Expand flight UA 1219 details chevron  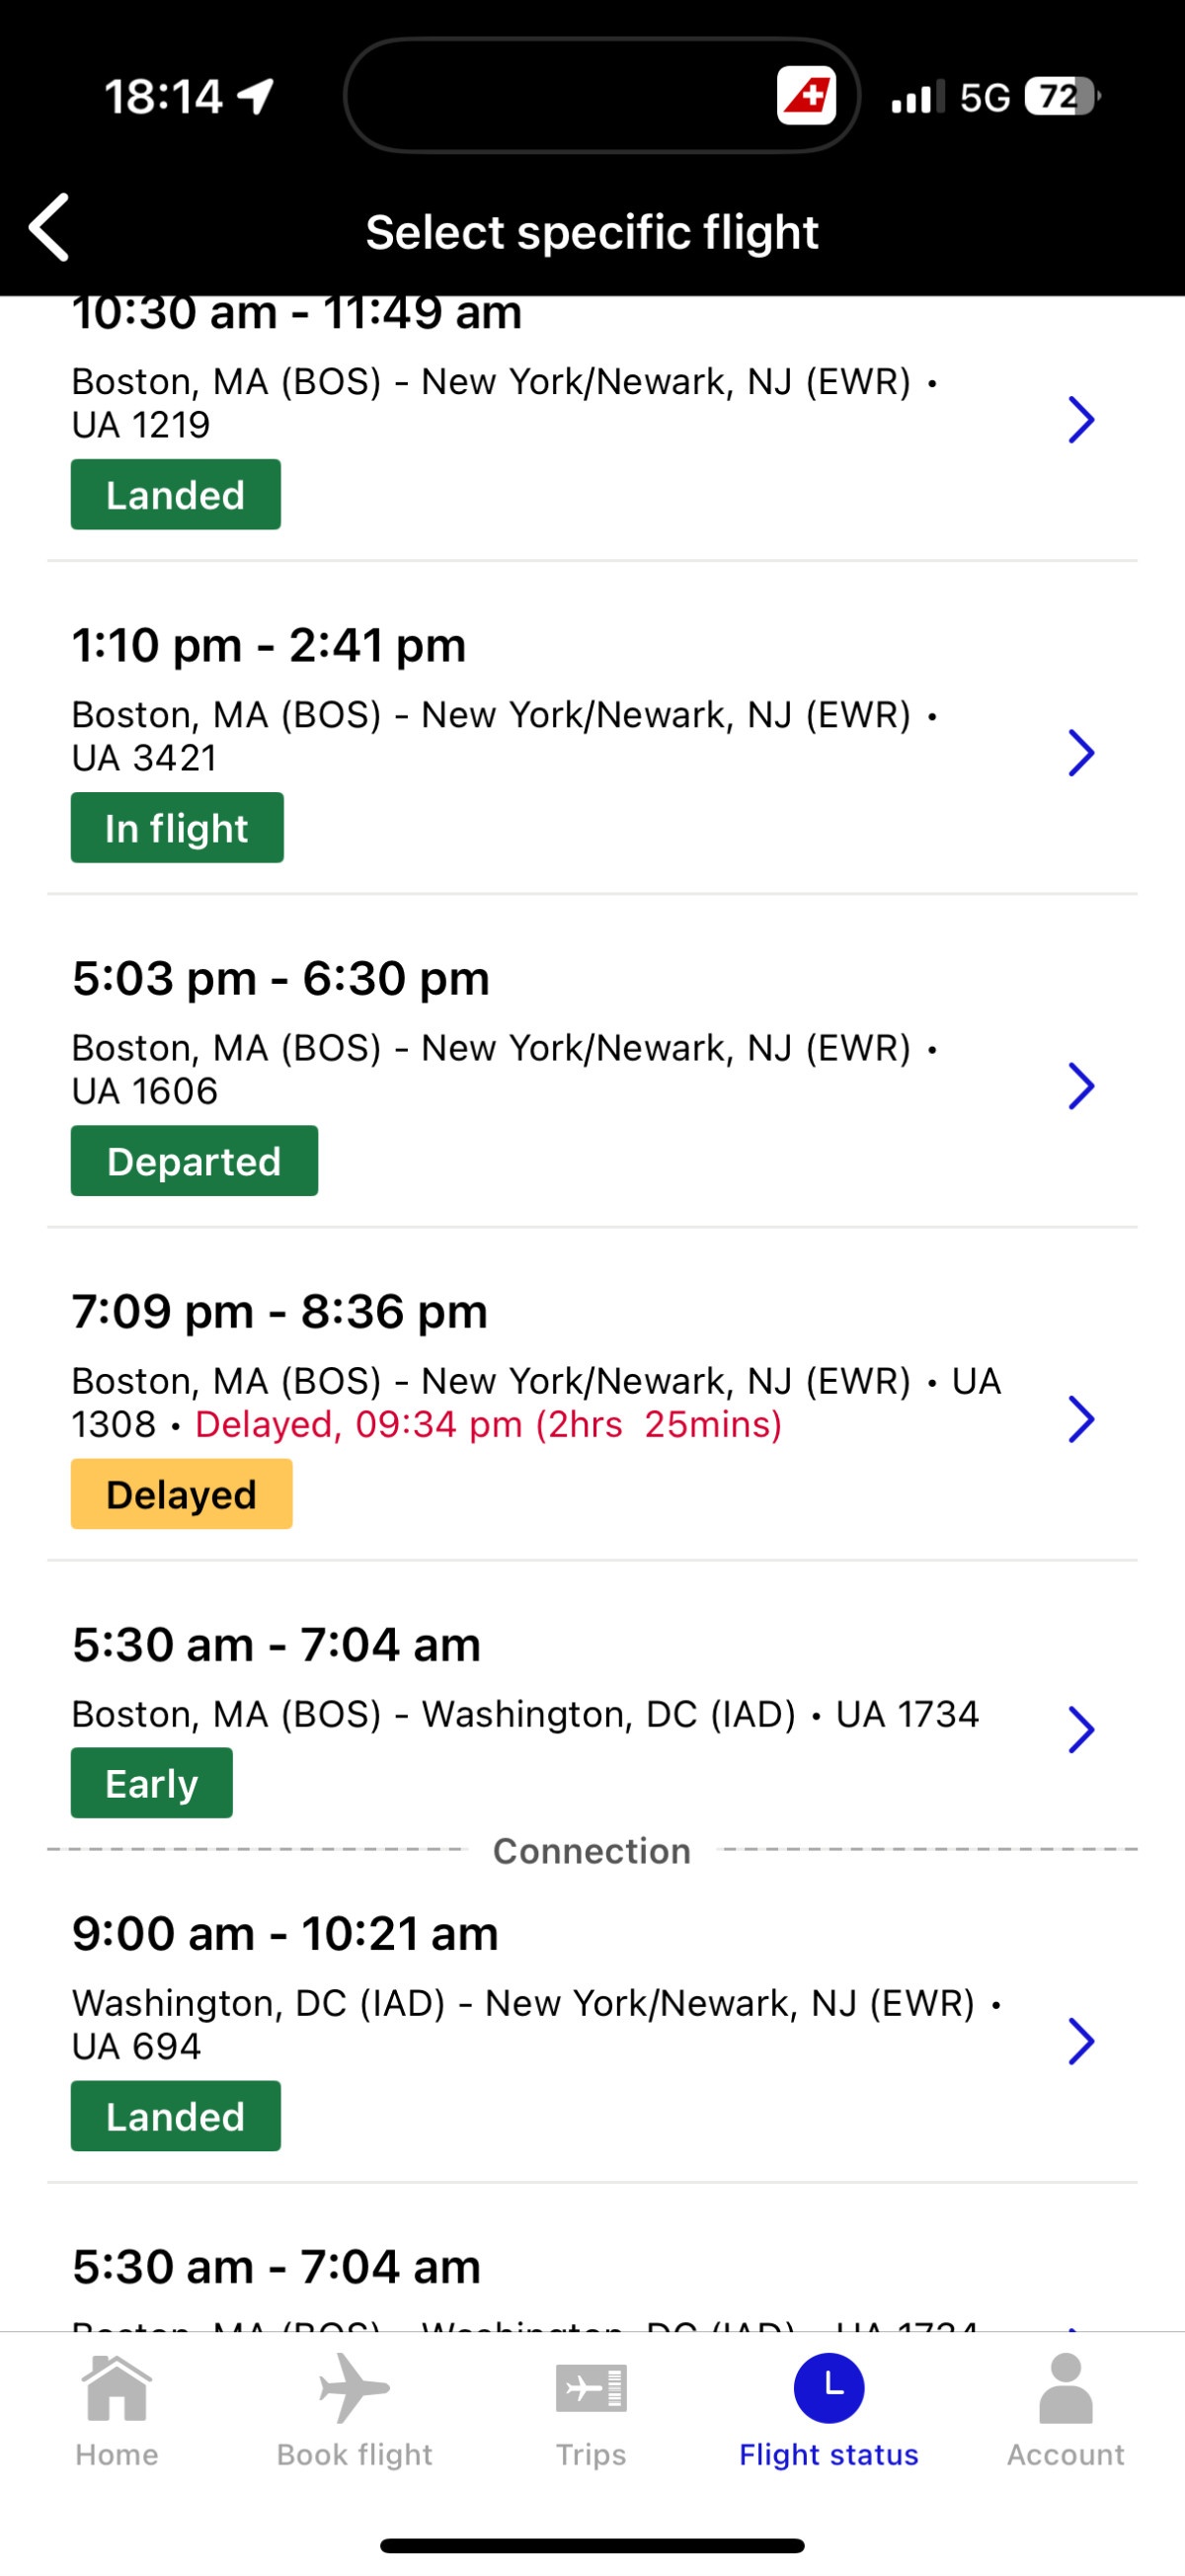coord(1081,420)
